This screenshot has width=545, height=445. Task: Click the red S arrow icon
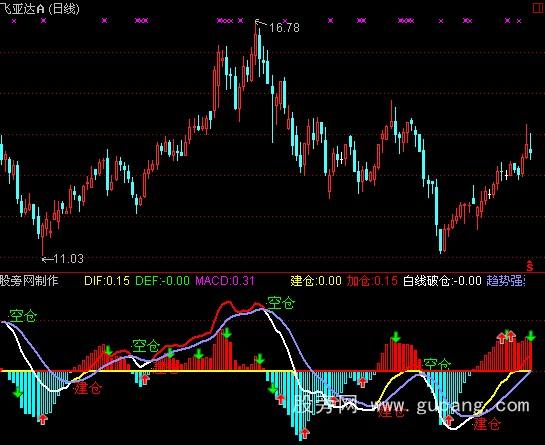(530, 266)
